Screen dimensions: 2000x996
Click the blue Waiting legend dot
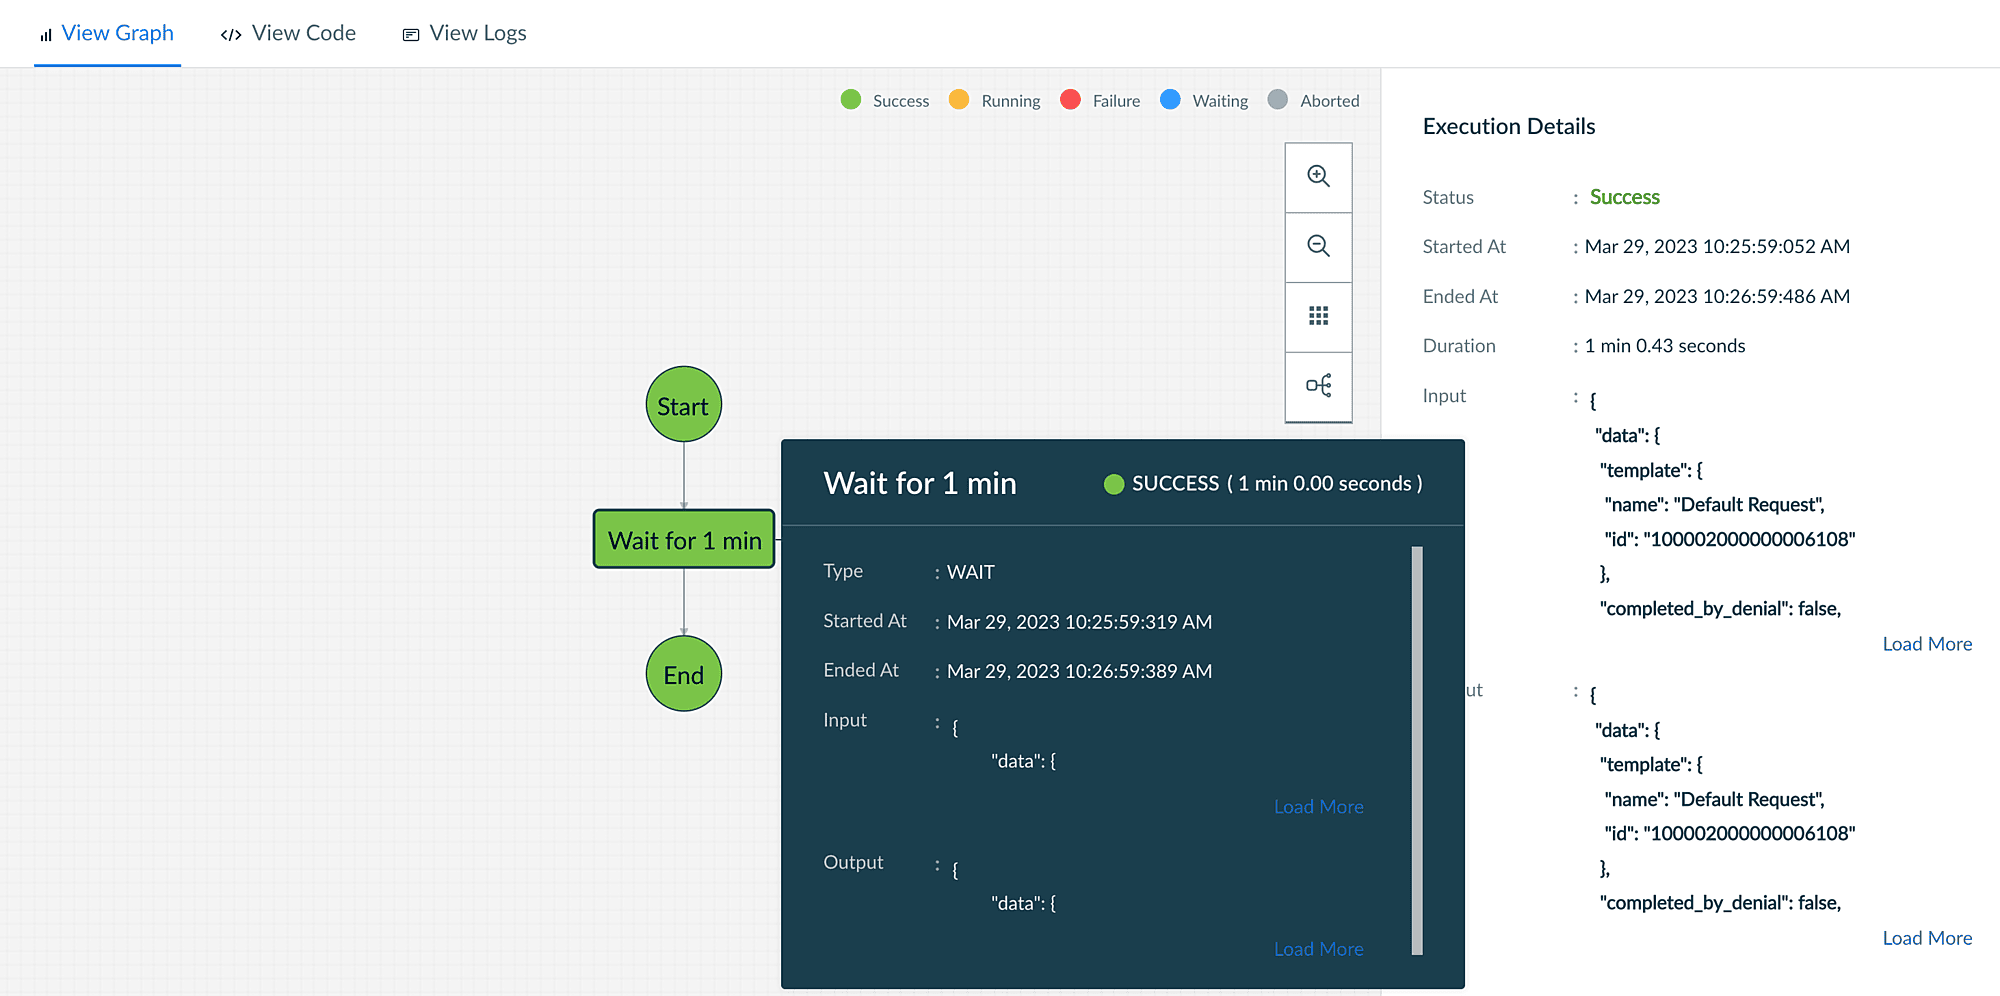pyautogui.click(x=1170, y=100)
